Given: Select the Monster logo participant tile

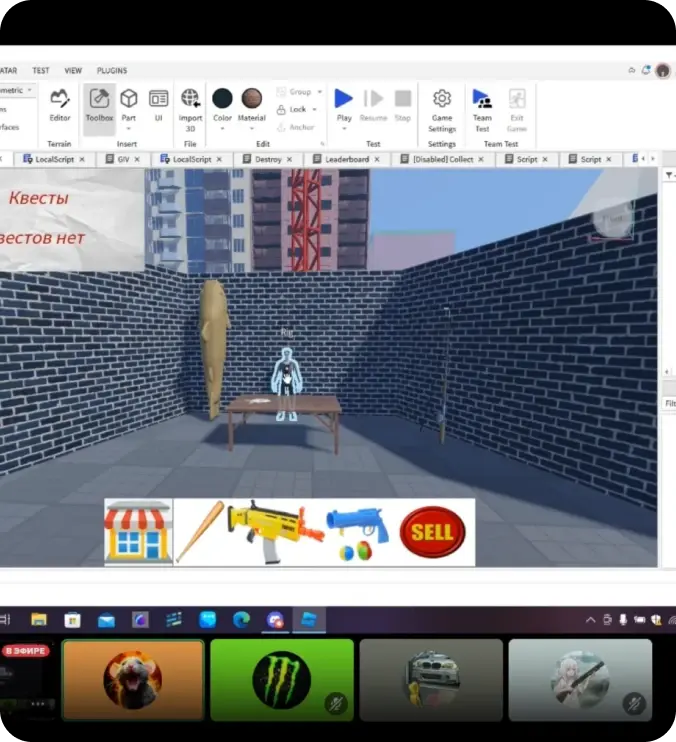Looking at the screenshot, I should pos(282,680).
